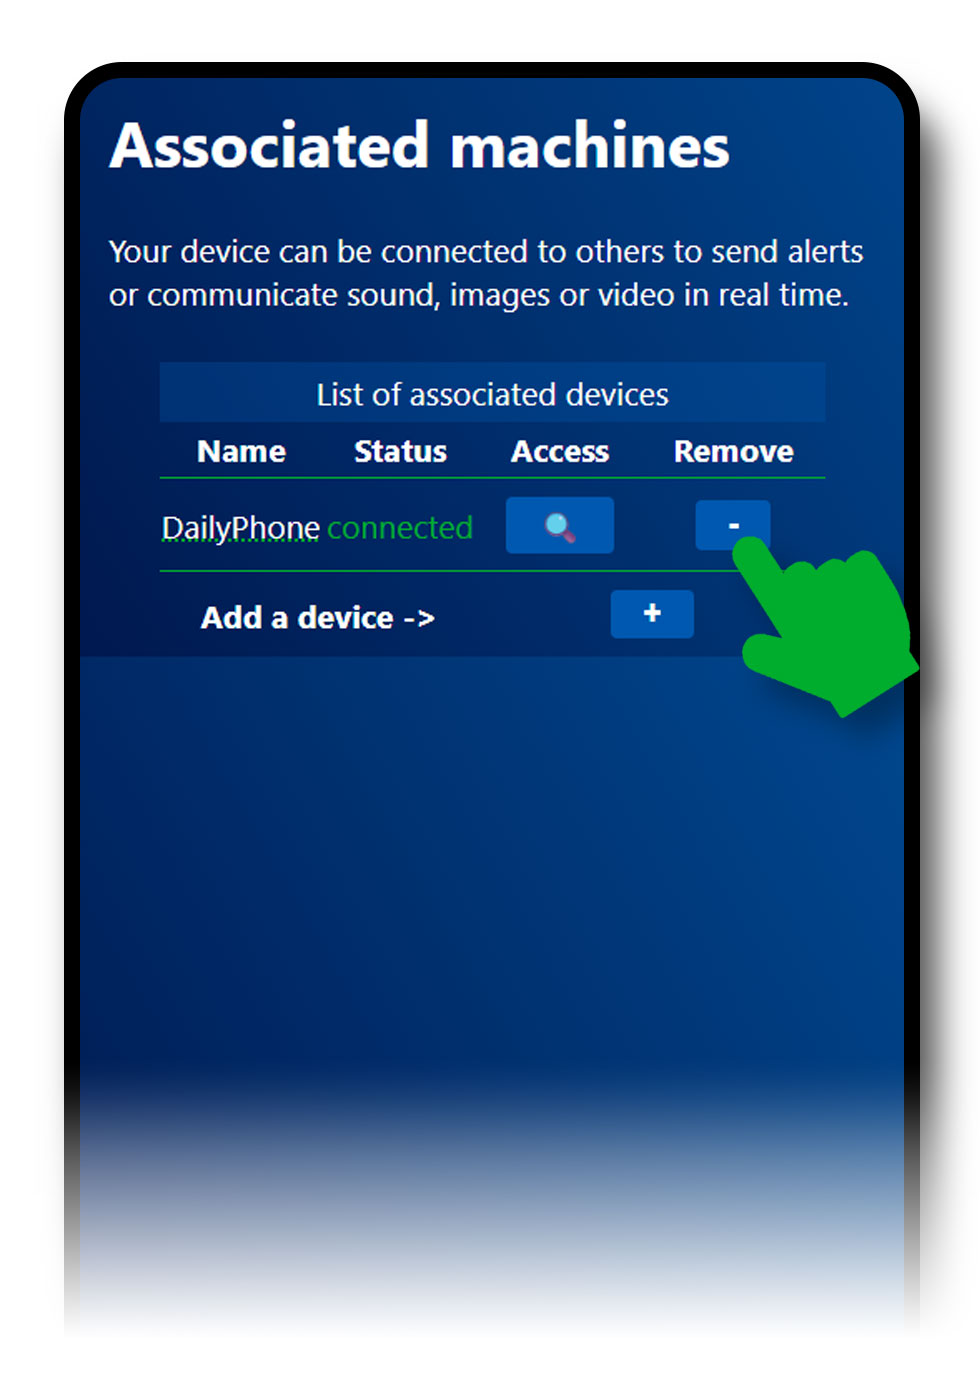
Task: Click the green divider line above Add a device
Action: (x=450, y=571)
